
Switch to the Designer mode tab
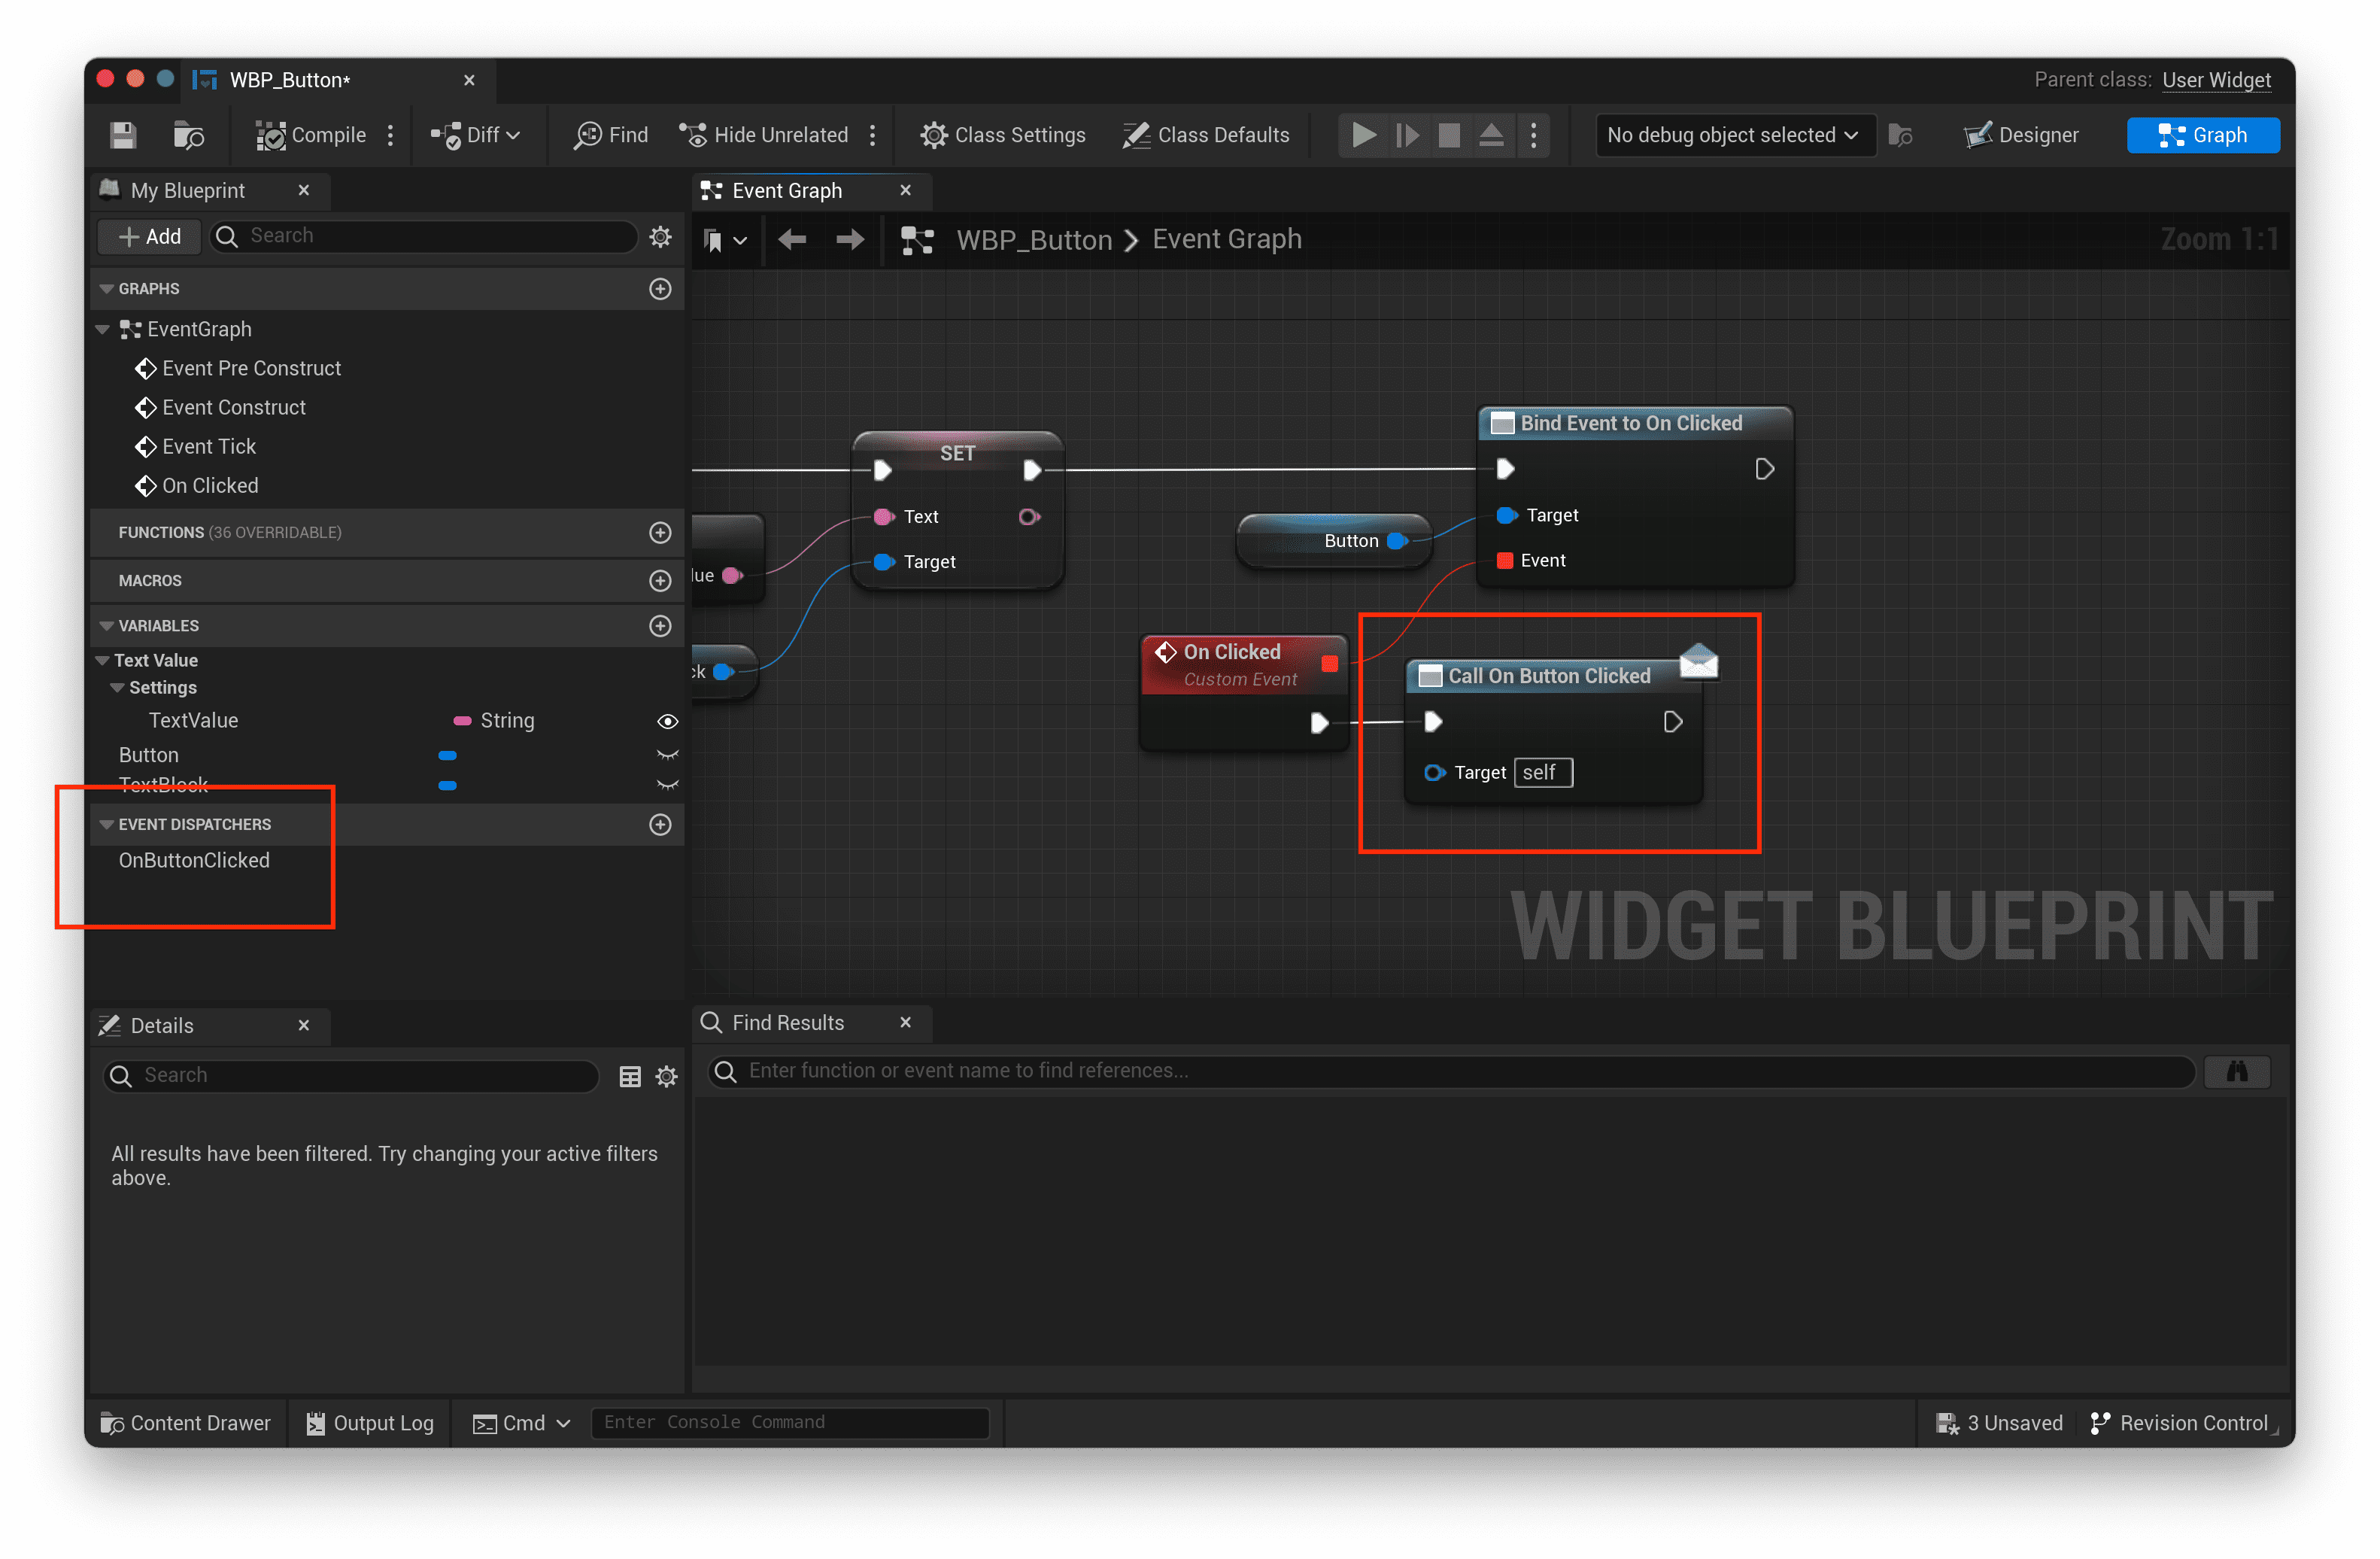pos(2021,135)
